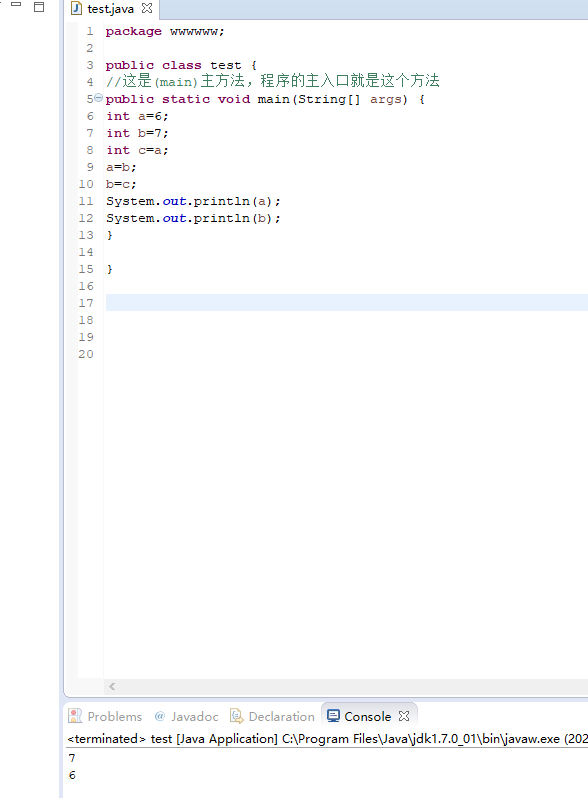The image size is (588, 798).
Task: Click the closing brace on line 15
Action: point(109,269)
